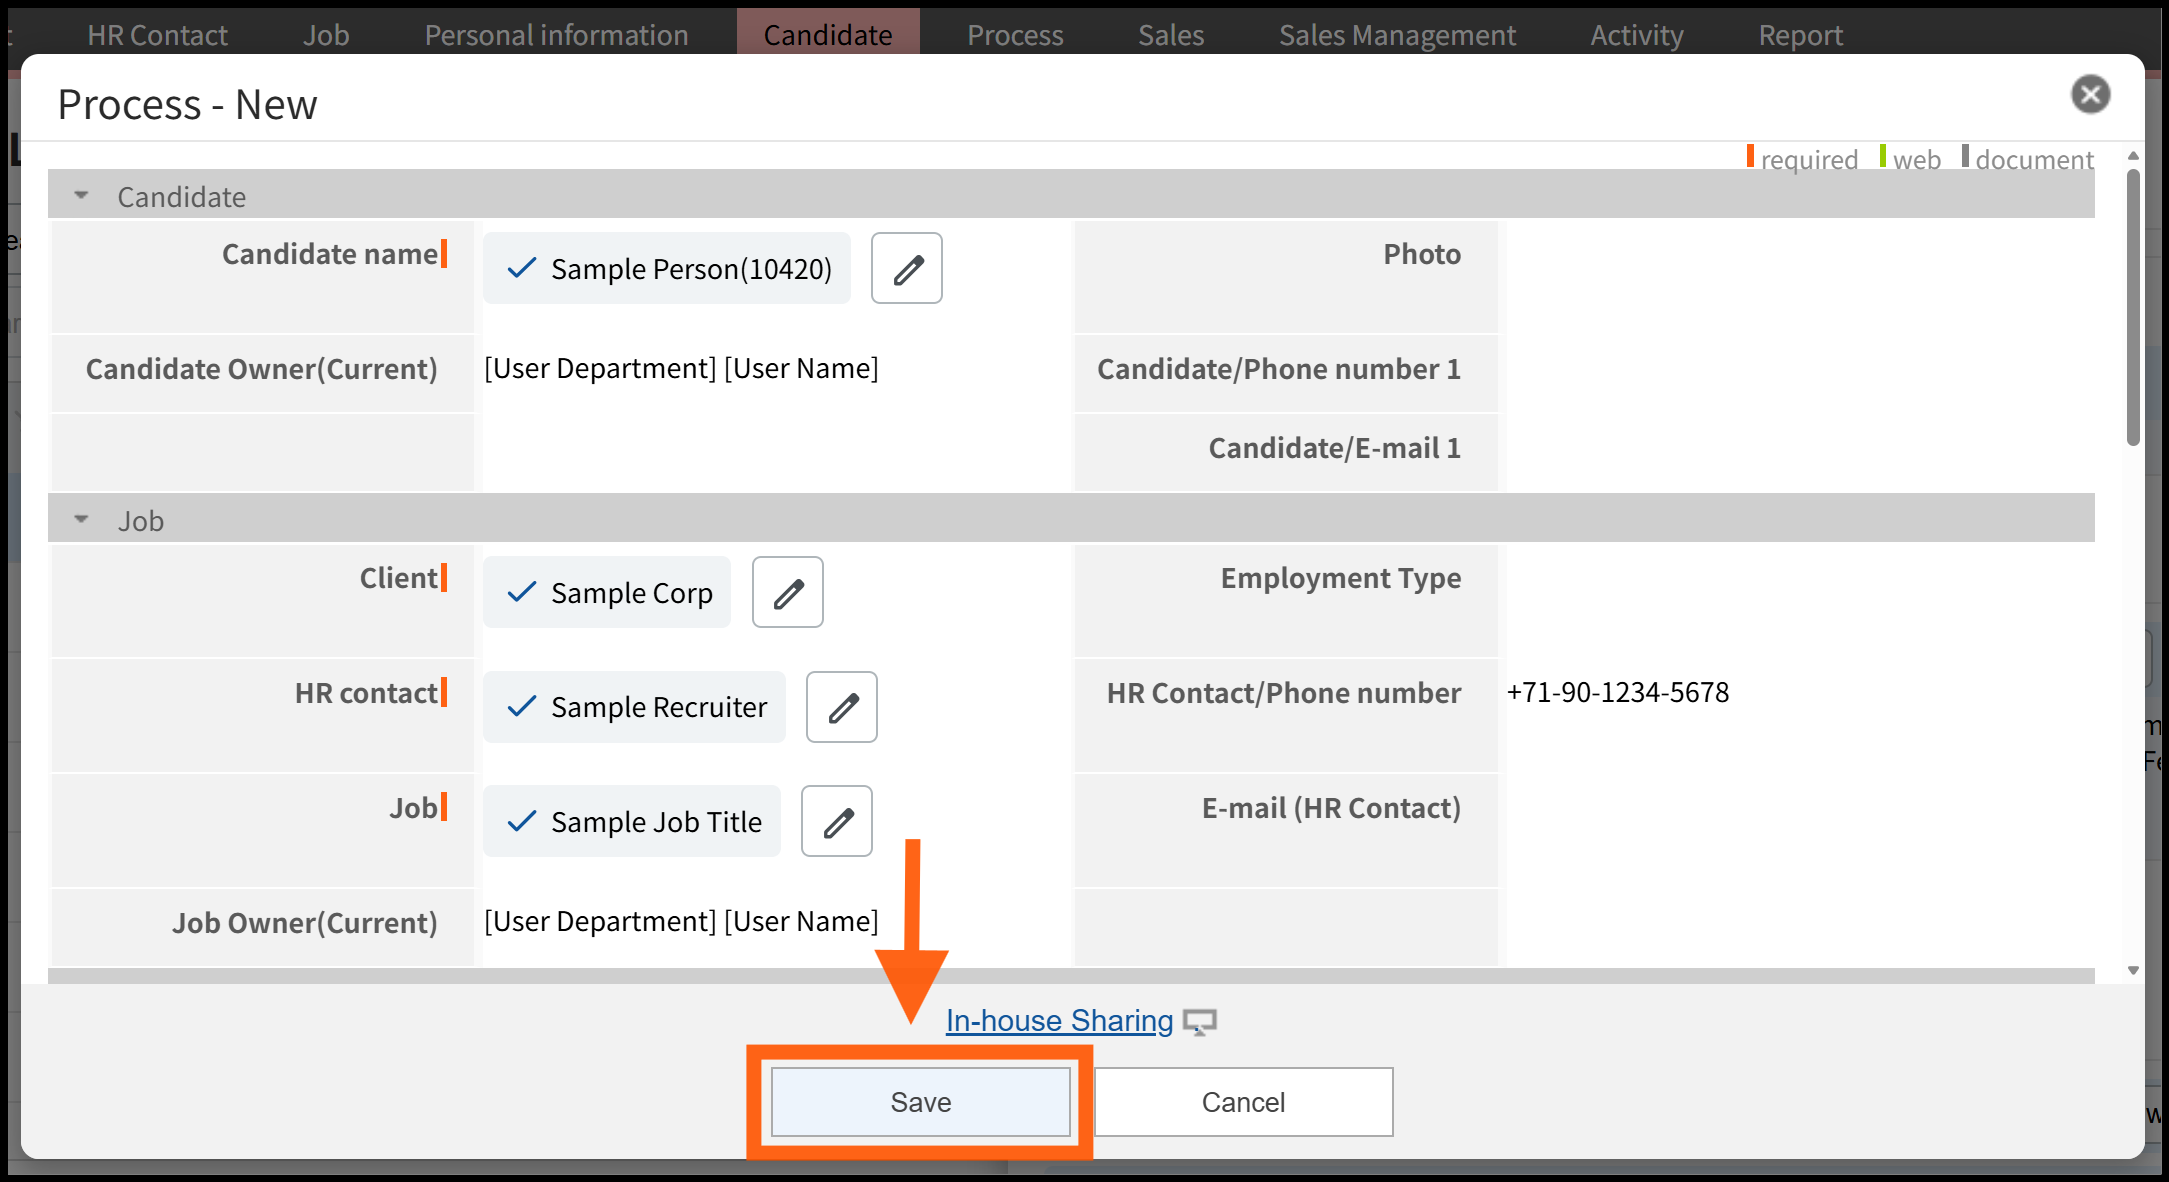Edit HR contact with pencil icon

coord(841,708)
